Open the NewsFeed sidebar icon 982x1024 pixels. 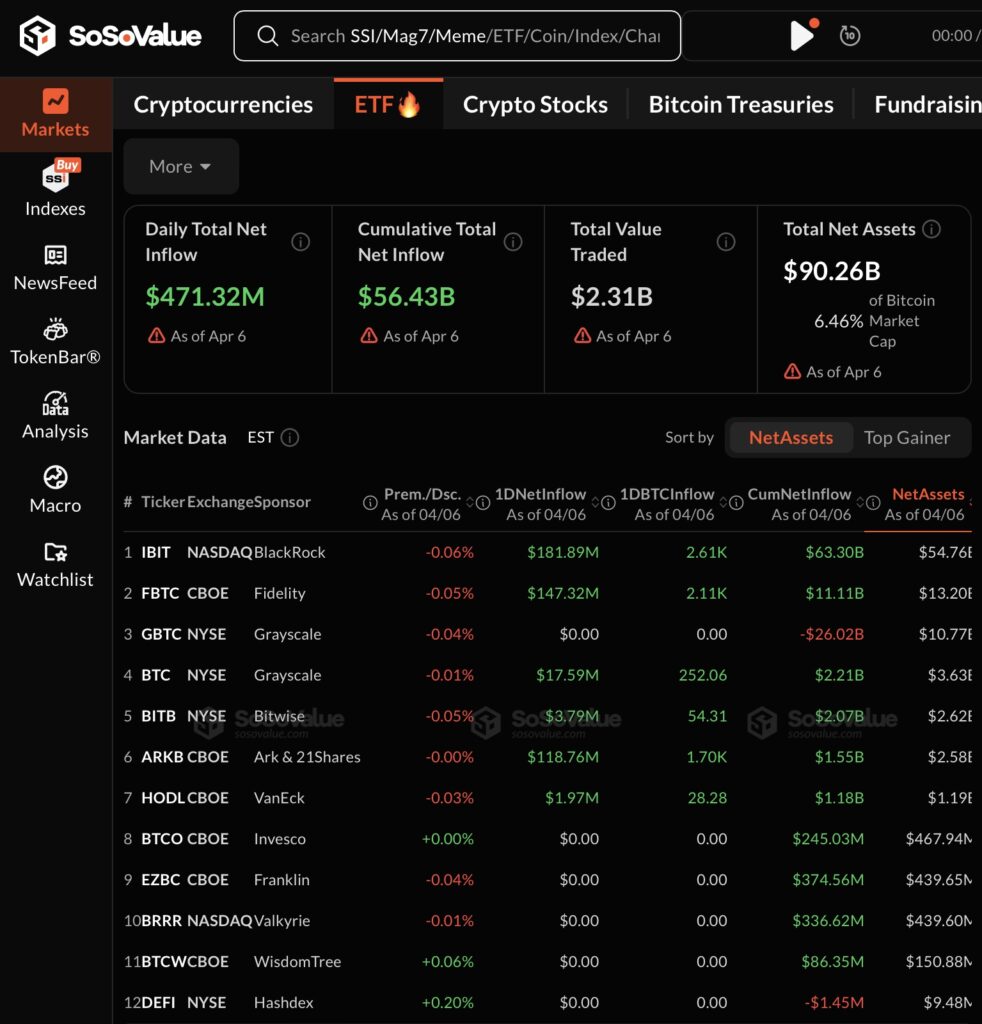[55, 254]
